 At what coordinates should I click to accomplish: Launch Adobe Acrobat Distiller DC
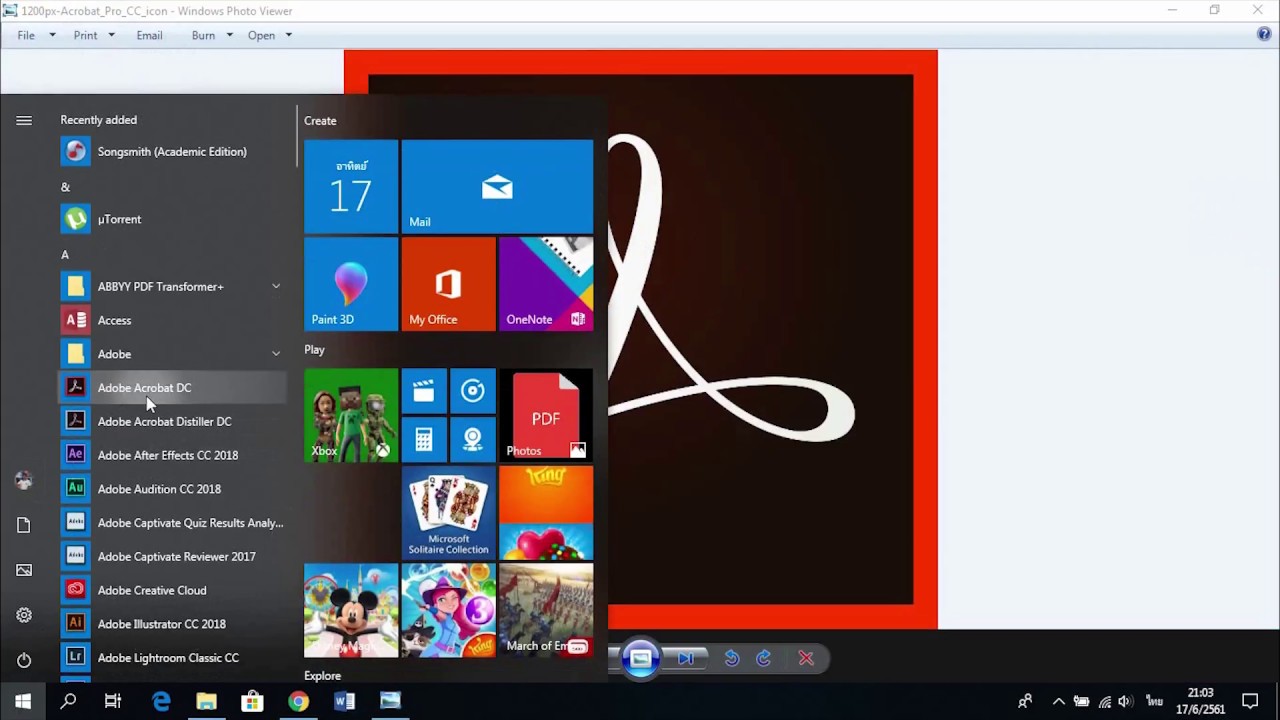(x=172, y=421)
